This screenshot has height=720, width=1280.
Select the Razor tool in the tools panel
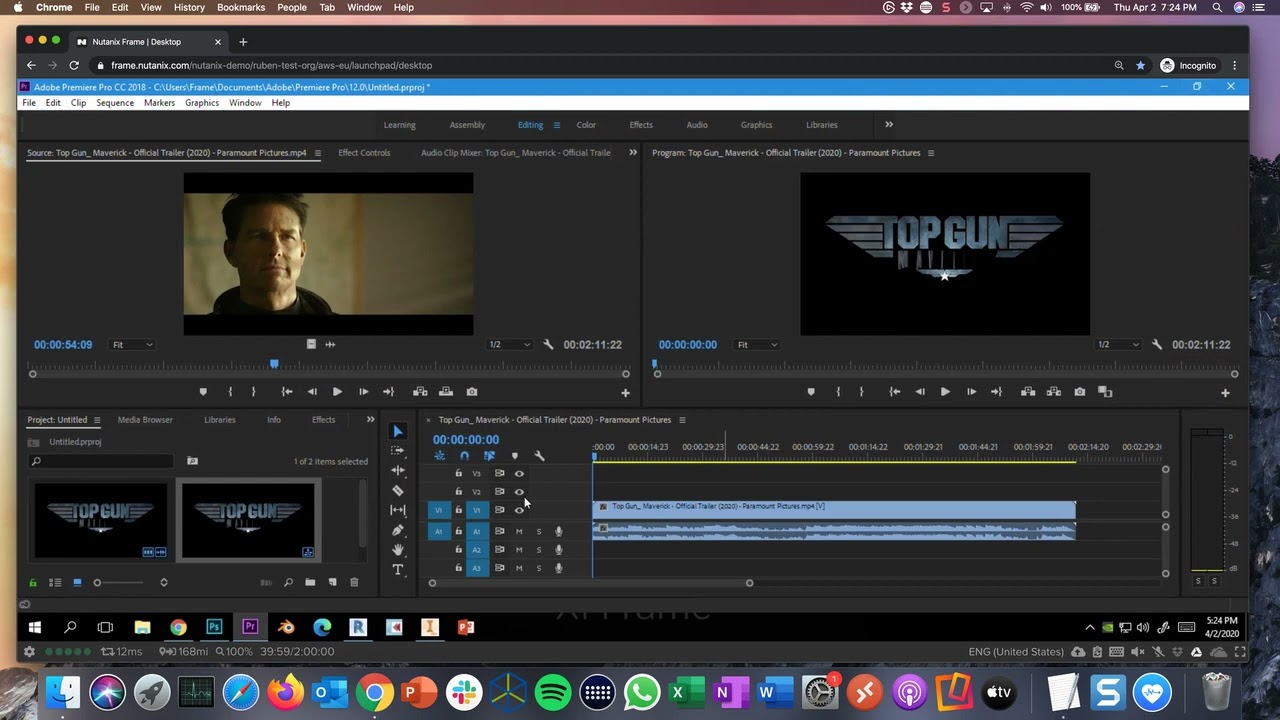point(398,490)
